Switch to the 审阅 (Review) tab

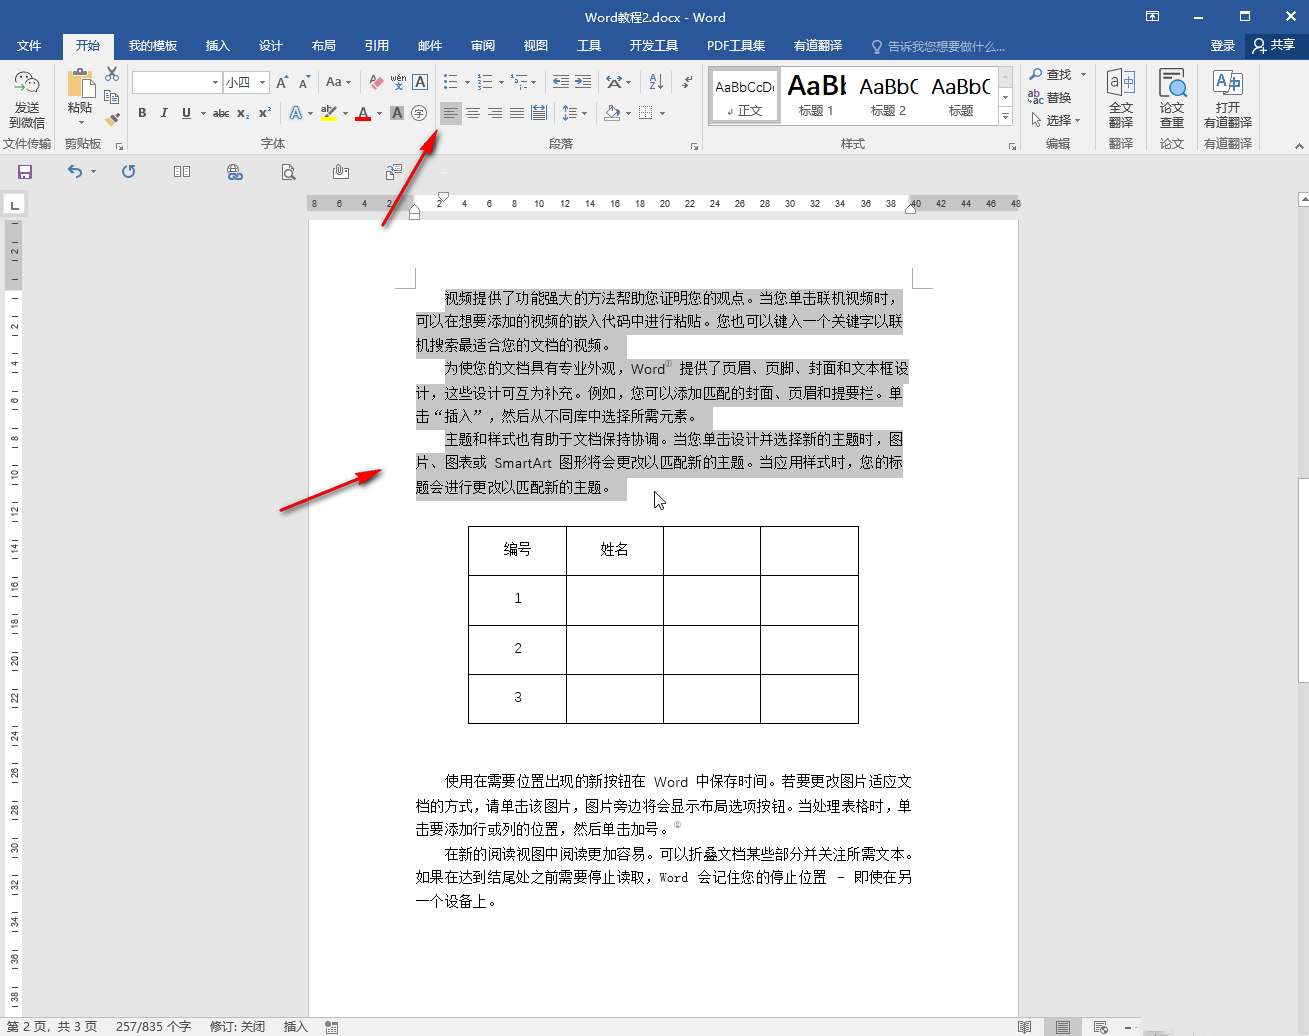coord(483,46)
